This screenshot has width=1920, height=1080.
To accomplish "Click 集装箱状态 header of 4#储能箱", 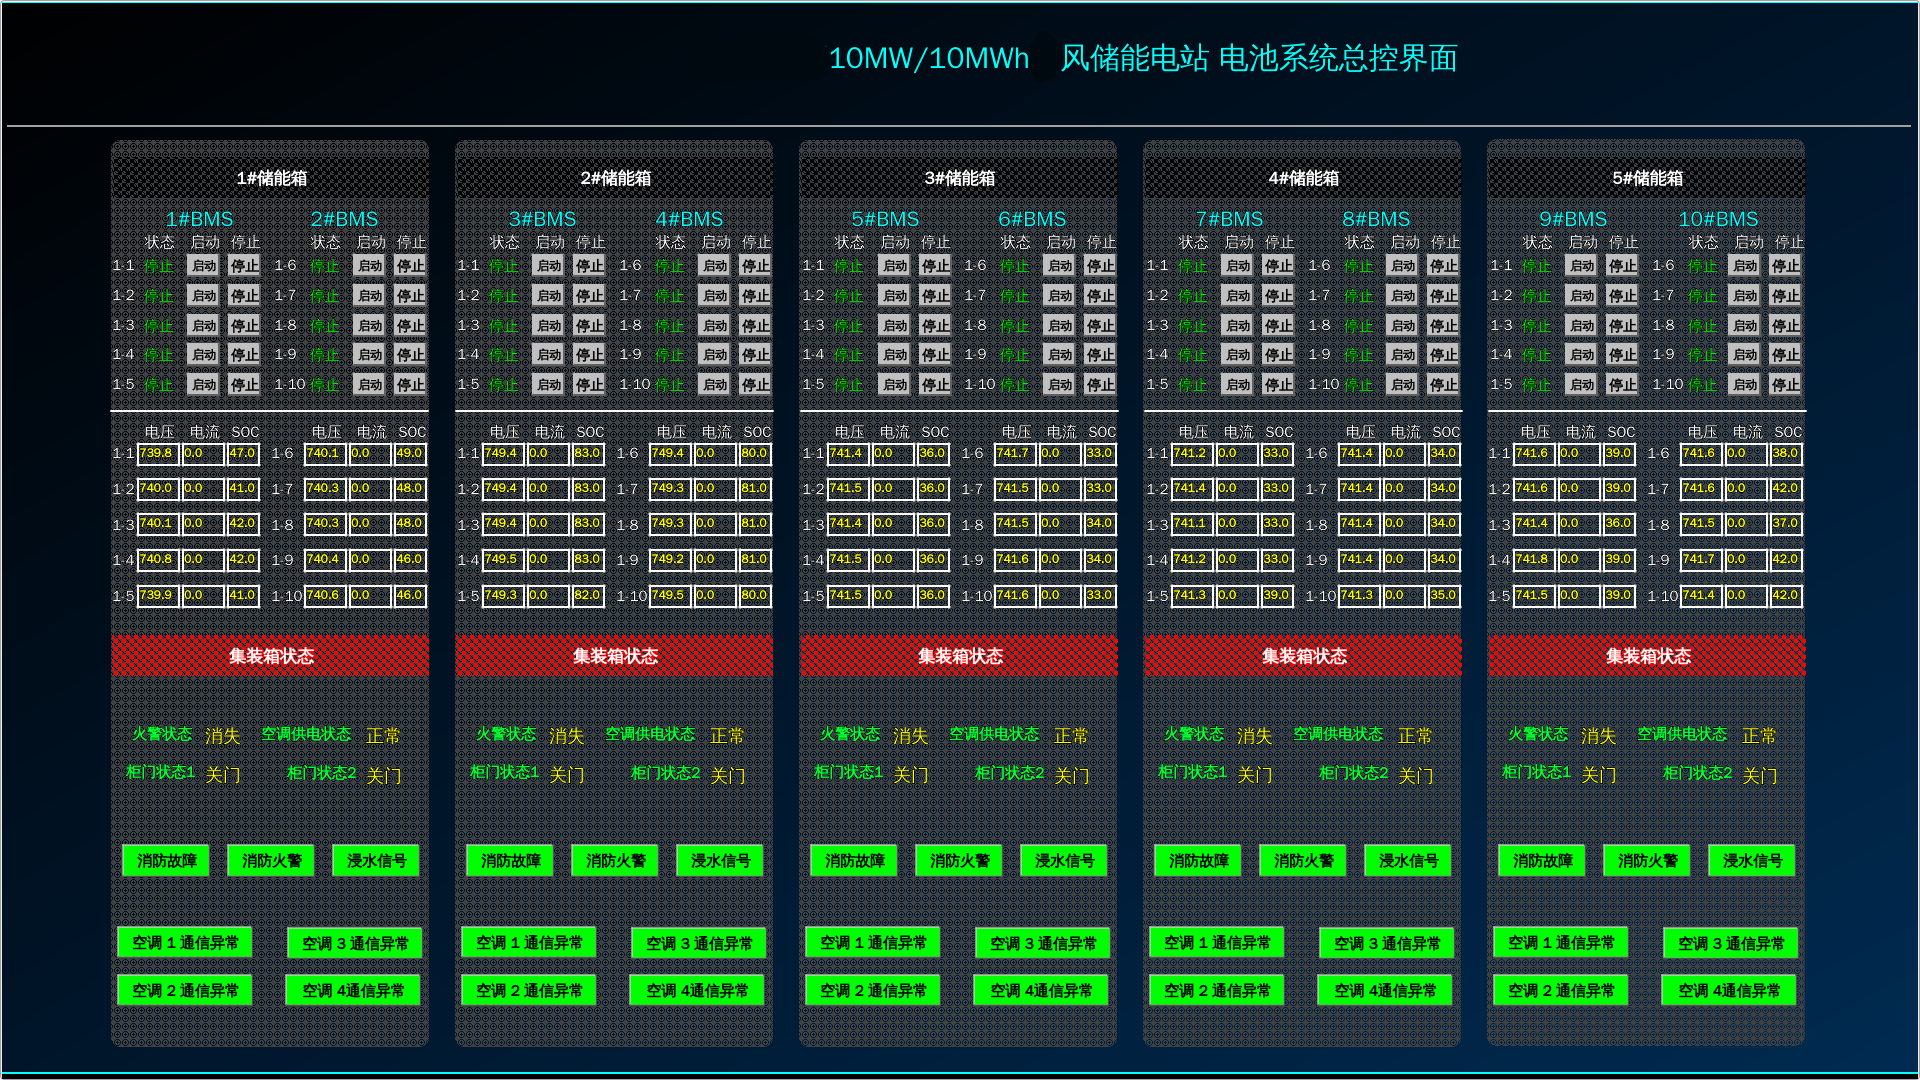I will pos(1303,656).
